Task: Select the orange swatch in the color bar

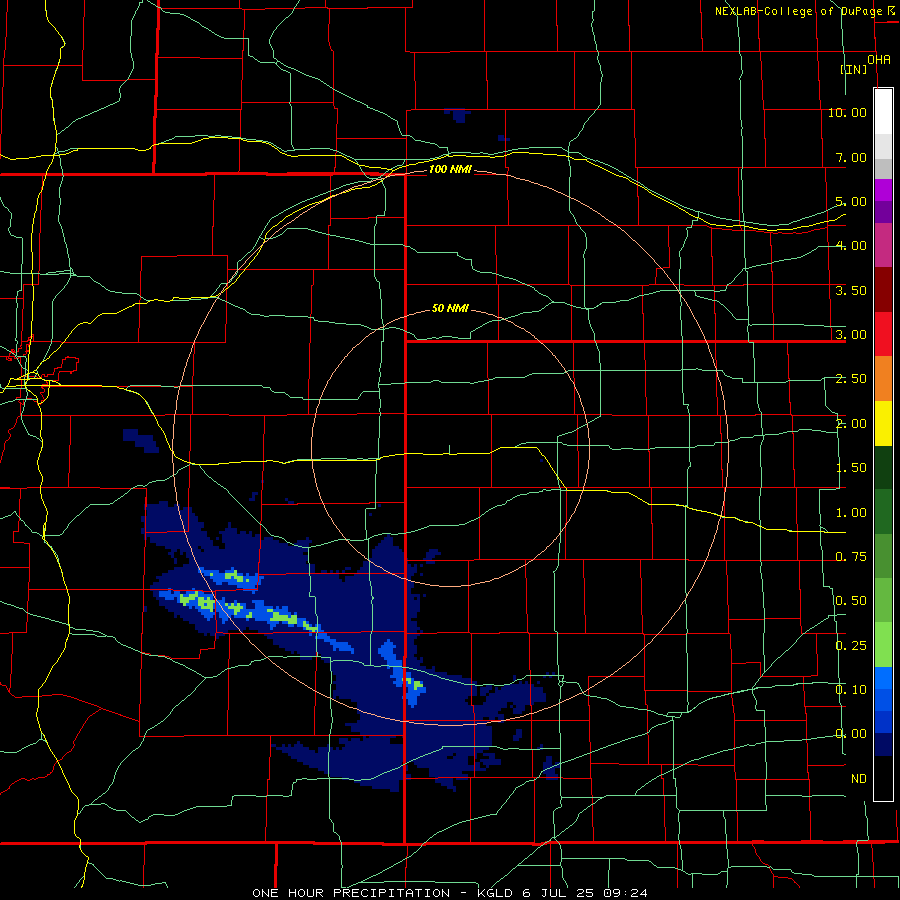Action: point(883,379)
